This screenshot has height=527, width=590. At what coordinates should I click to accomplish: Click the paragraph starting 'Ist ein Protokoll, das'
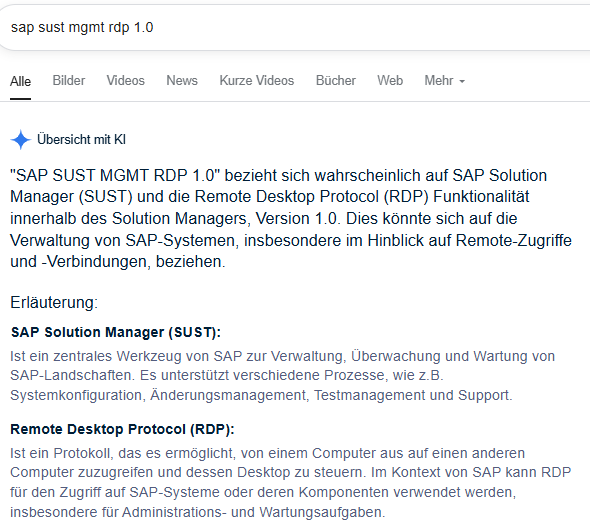(x=291, y=483)
